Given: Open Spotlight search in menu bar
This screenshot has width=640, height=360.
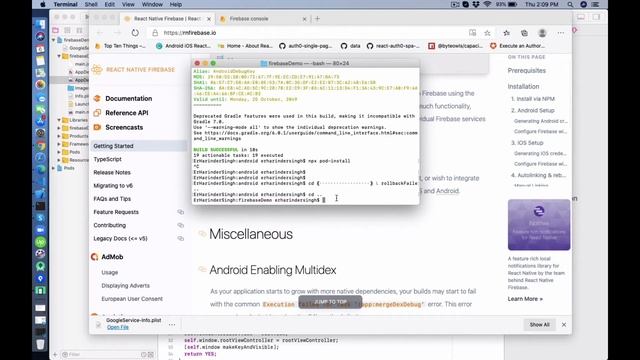Looking at the screenshot, I should pyautogui.click(x=570, y=4).
